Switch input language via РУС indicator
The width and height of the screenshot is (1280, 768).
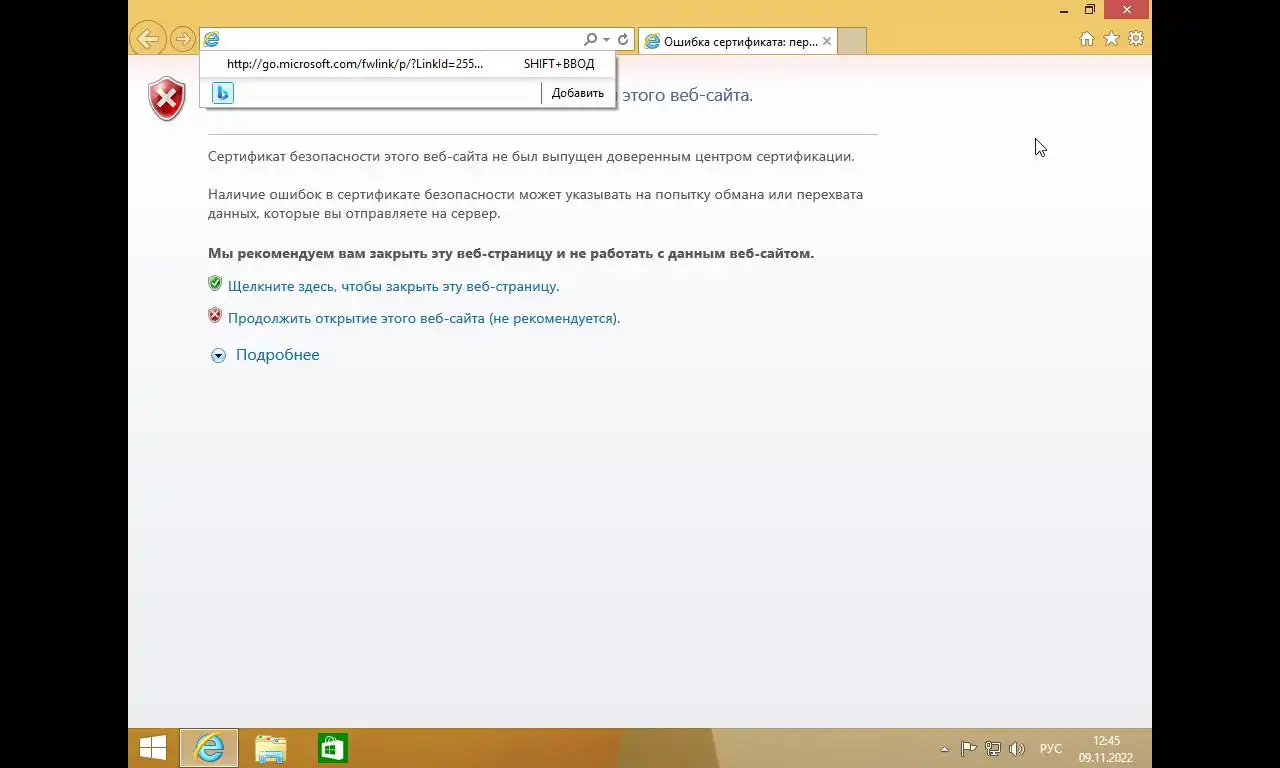click(x=1051, y=749)
